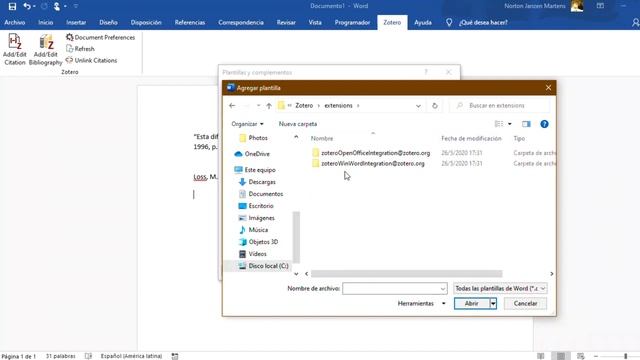Click the blue help icon in dialog
The height and width of the screenshot is (360, 640).
pyautogui.click(x=544, y=124)
